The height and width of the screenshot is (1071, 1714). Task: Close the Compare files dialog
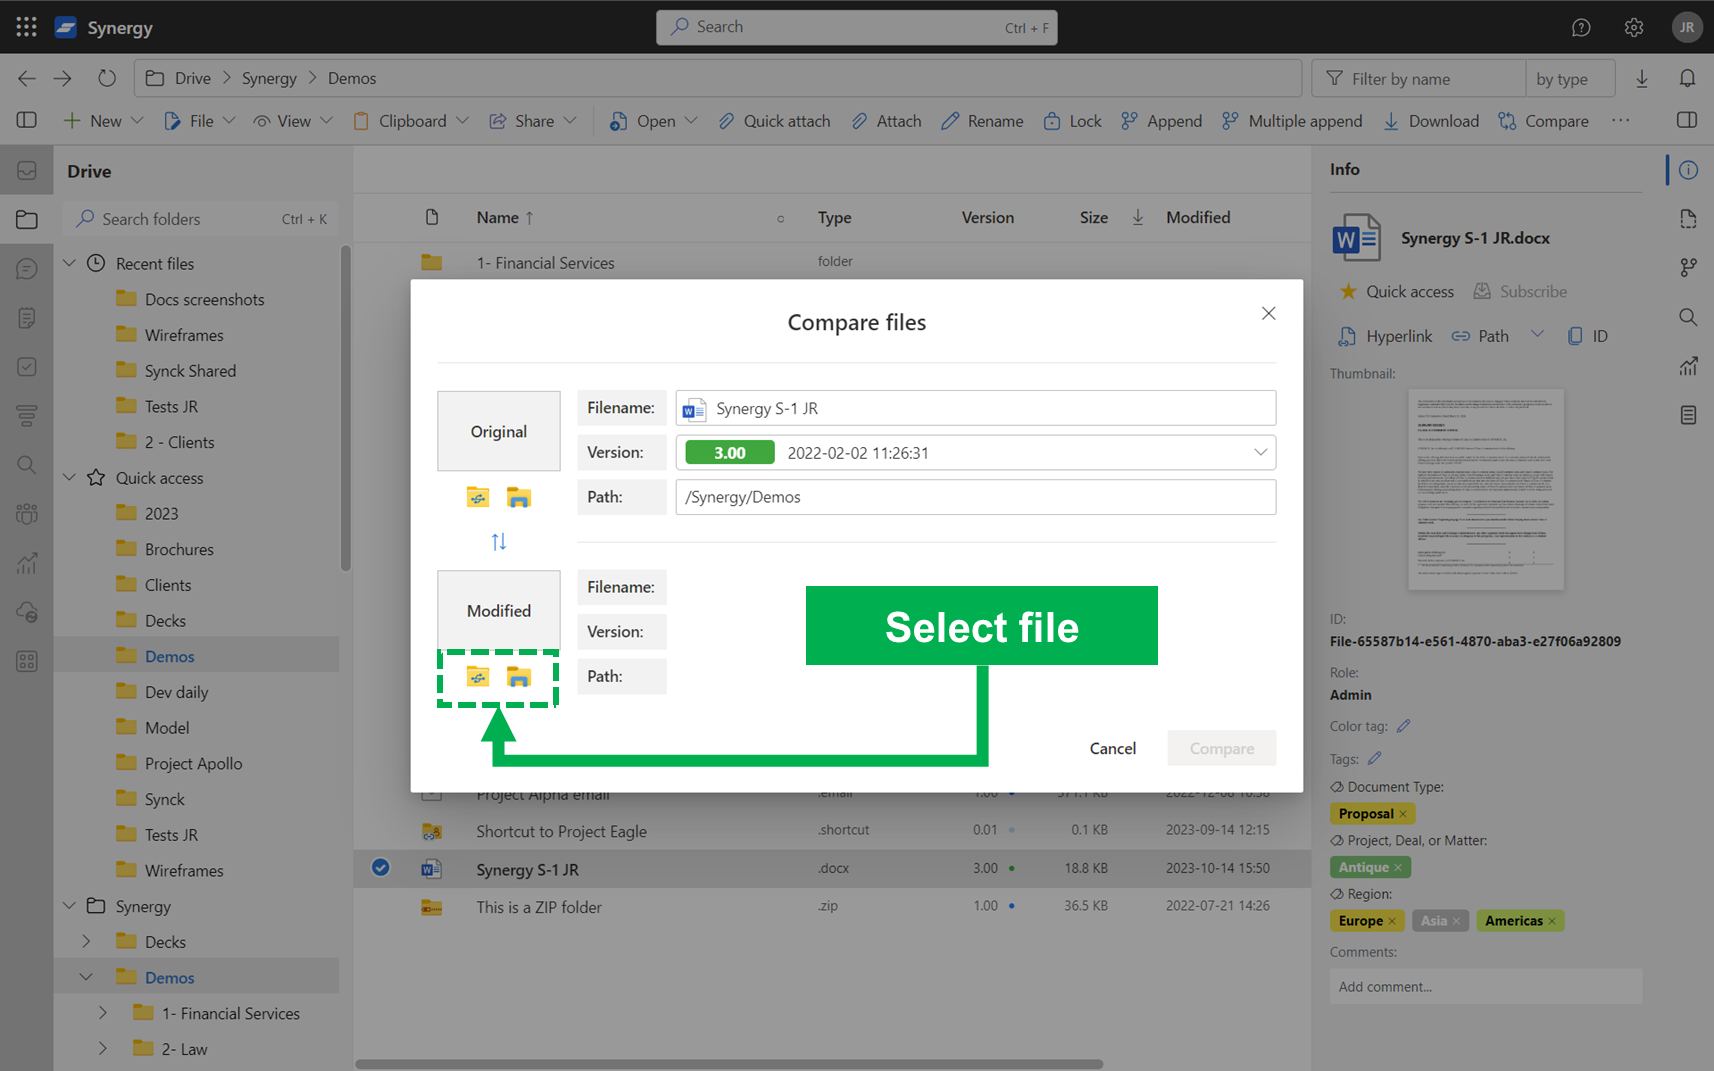(x=1268, y=313)
